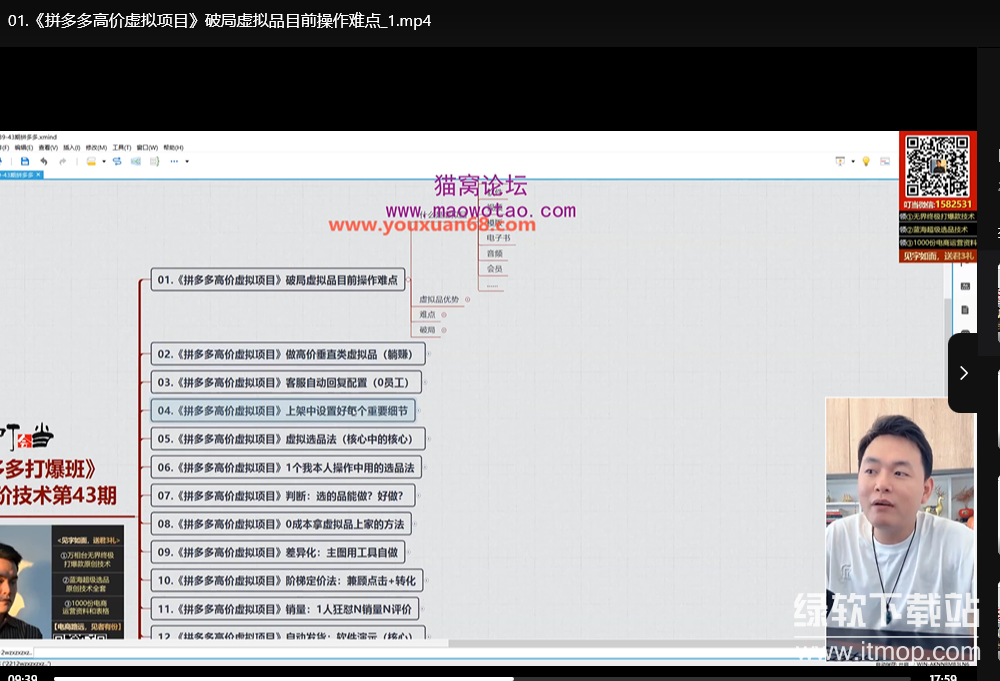Expand the 难点 subtopic circle

coord(444,314)
